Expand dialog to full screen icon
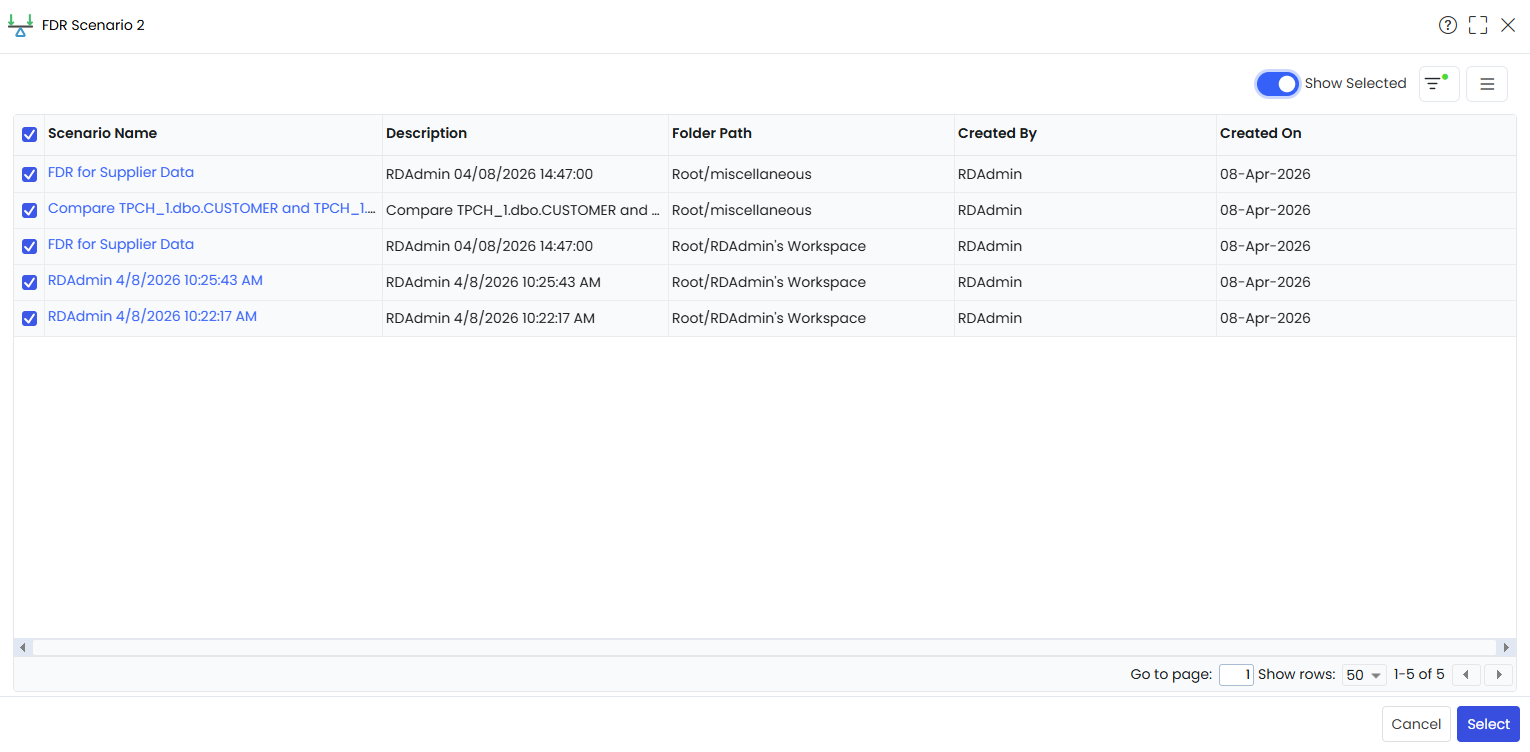The height and width of the screenshot is (752, 1530). (1478, 25)
